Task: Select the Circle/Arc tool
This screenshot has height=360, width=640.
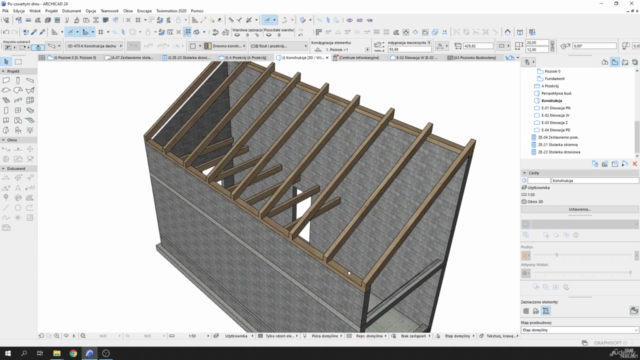Action: tap(18, 208)
